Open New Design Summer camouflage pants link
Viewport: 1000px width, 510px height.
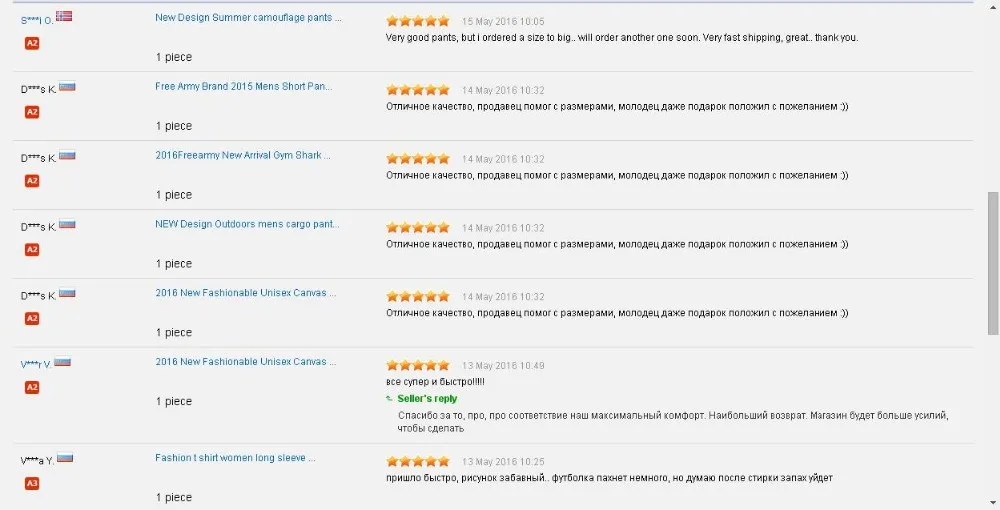pos(248,18)
